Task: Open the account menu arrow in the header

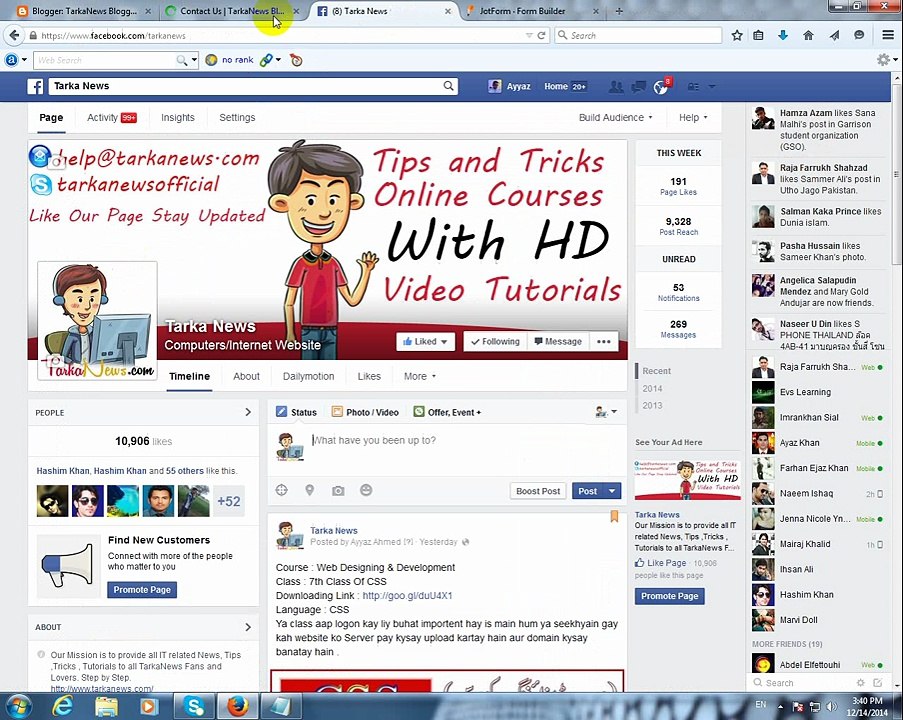Action: tap(712, 86)
